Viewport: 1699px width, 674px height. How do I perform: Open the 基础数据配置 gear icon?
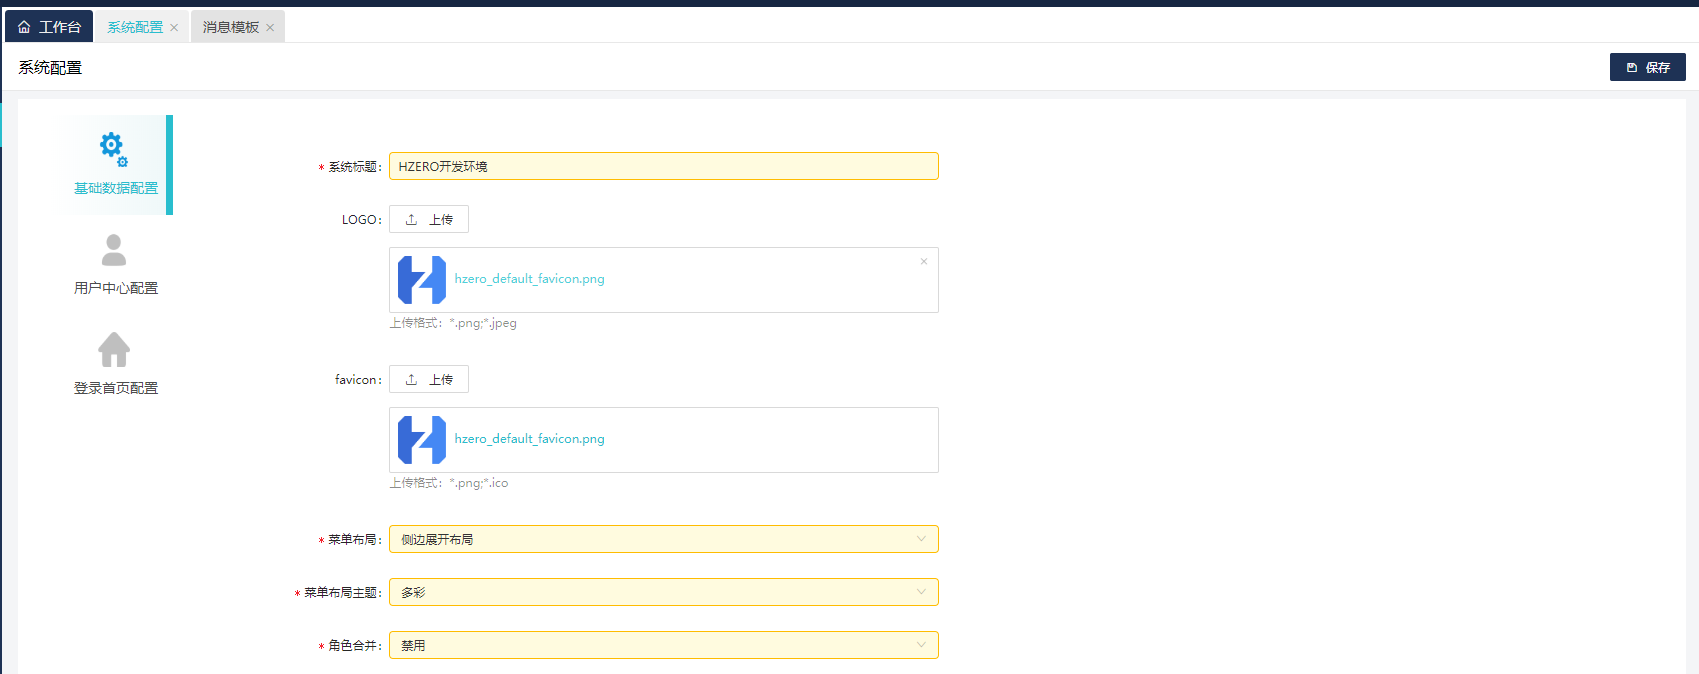113,149
